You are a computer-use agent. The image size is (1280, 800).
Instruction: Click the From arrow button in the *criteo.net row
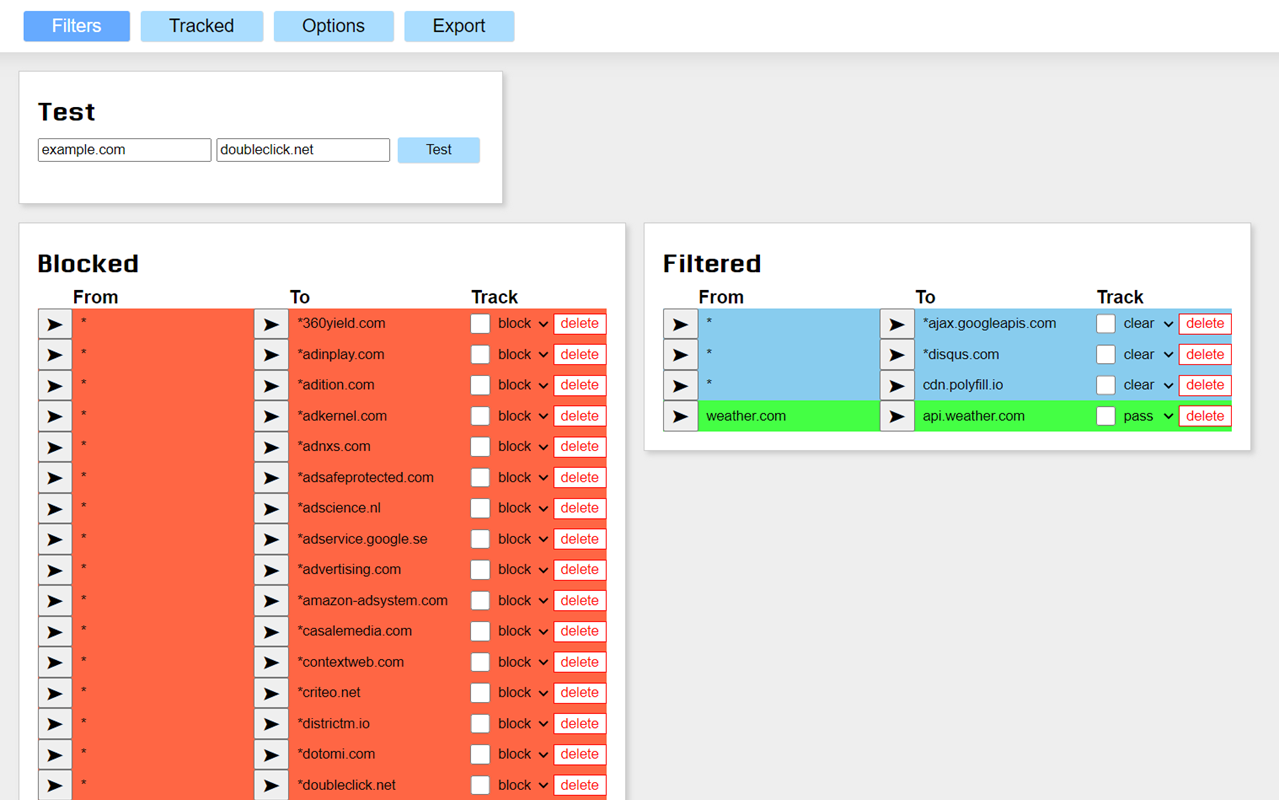pos(55,693)
